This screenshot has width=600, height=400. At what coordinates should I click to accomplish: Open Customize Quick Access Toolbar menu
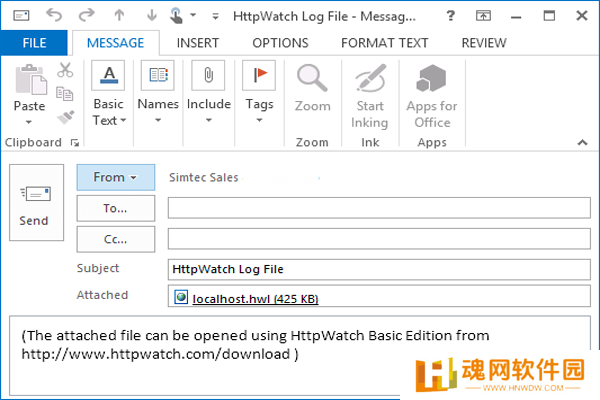(x=215, y=16)
